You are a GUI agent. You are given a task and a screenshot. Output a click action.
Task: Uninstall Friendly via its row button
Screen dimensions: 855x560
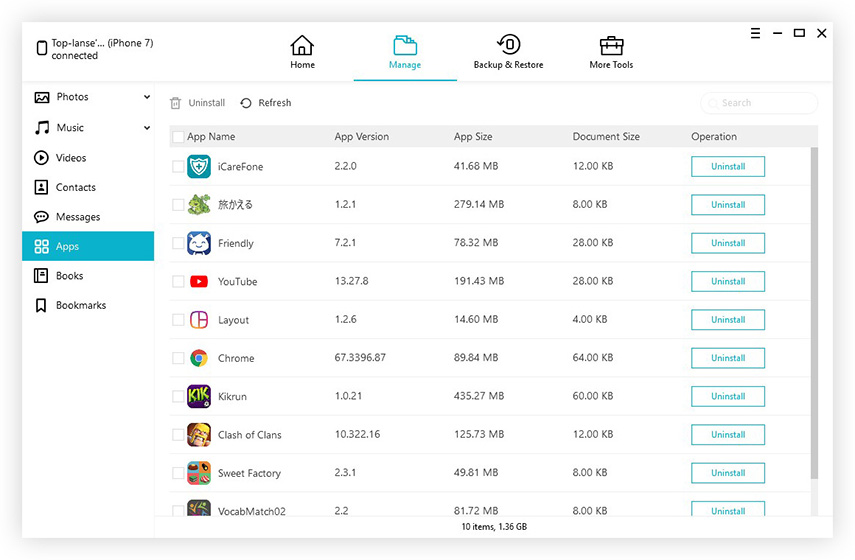click(728, 243)
